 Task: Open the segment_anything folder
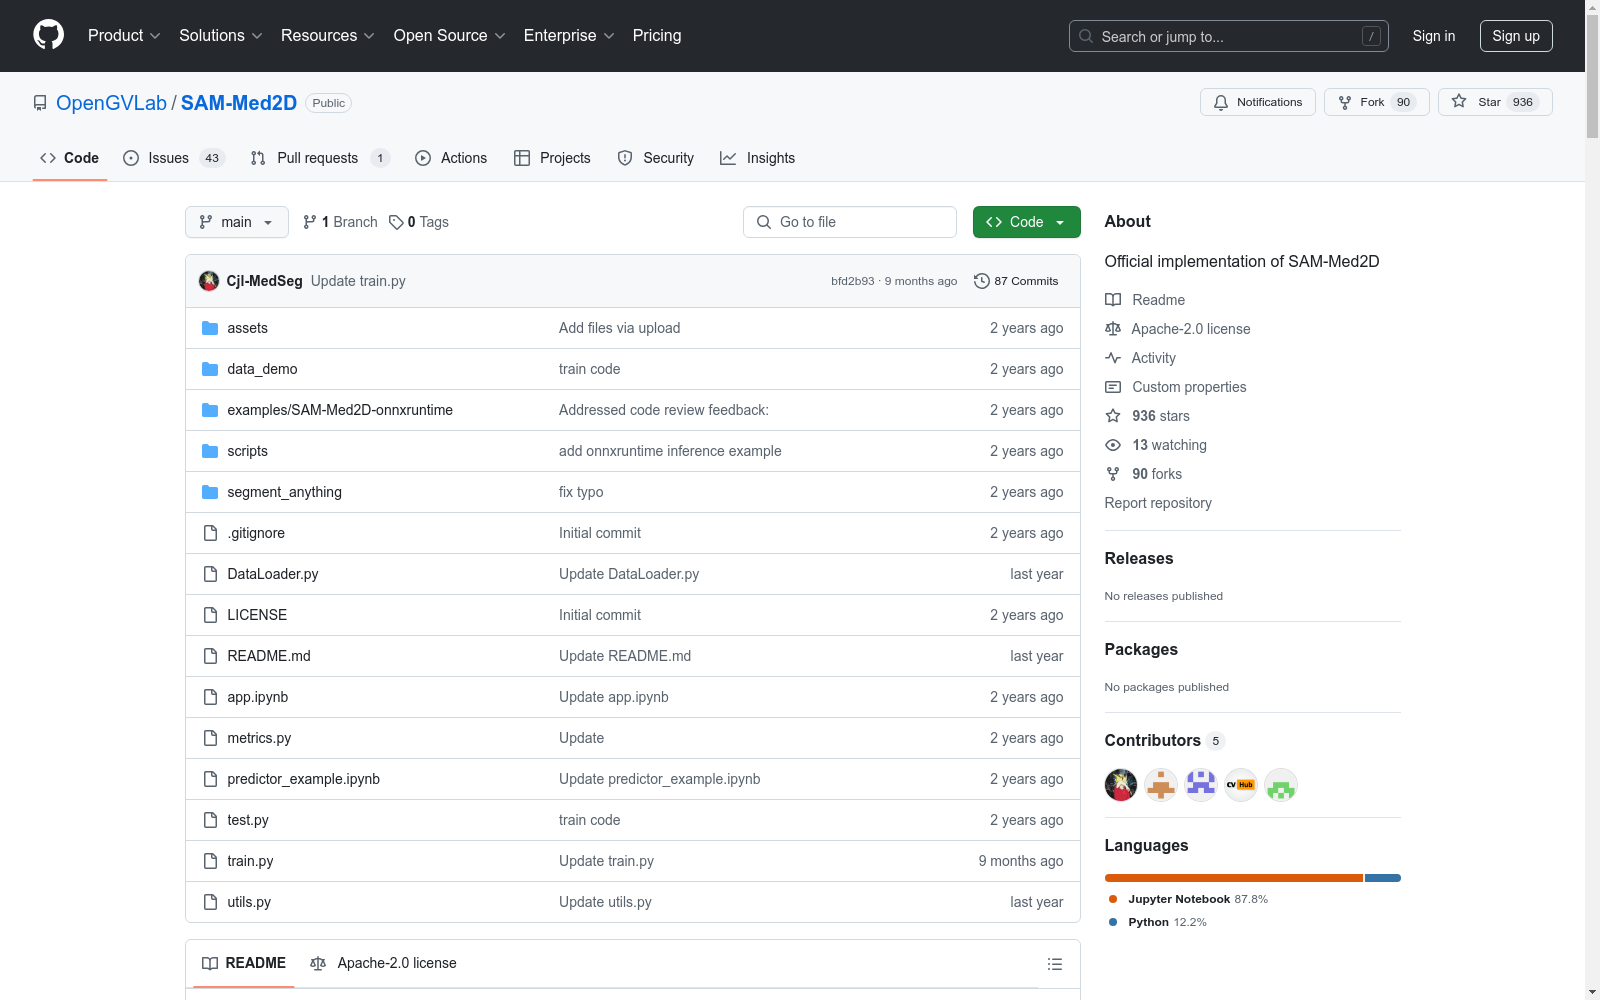[x=284, y=492]
